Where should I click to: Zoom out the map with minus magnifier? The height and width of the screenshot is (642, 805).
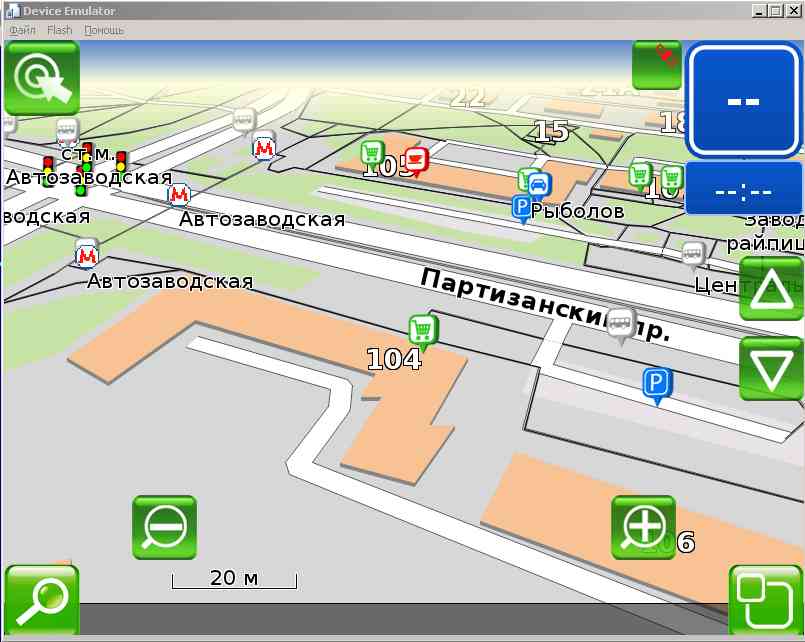[164, 527]
